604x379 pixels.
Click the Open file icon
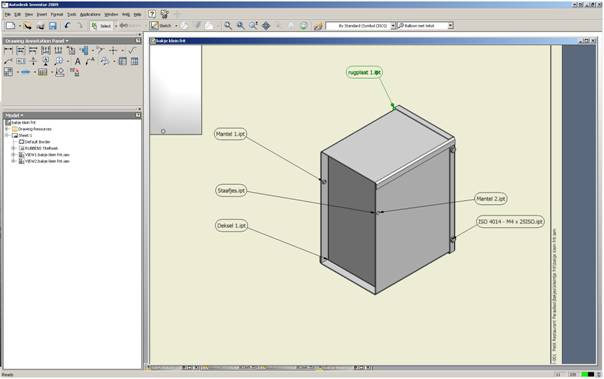point(27,26)
